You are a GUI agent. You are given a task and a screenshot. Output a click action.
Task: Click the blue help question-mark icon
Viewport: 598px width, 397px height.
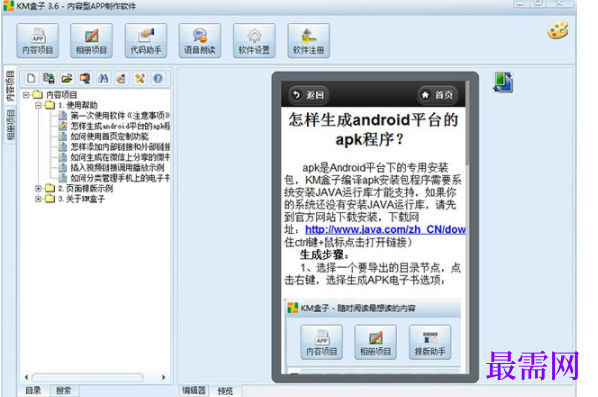coord(158,78)
